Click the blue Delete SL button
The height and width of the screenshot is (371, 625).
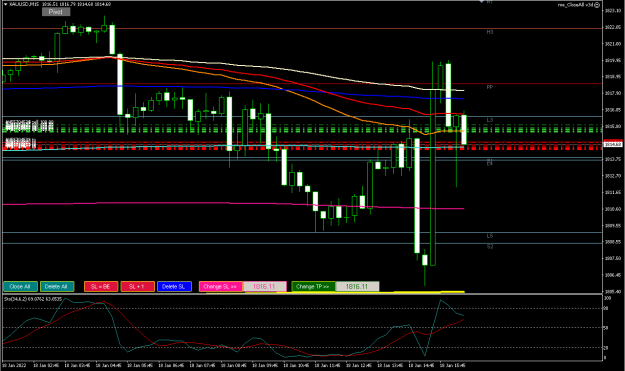click(174, 287)
